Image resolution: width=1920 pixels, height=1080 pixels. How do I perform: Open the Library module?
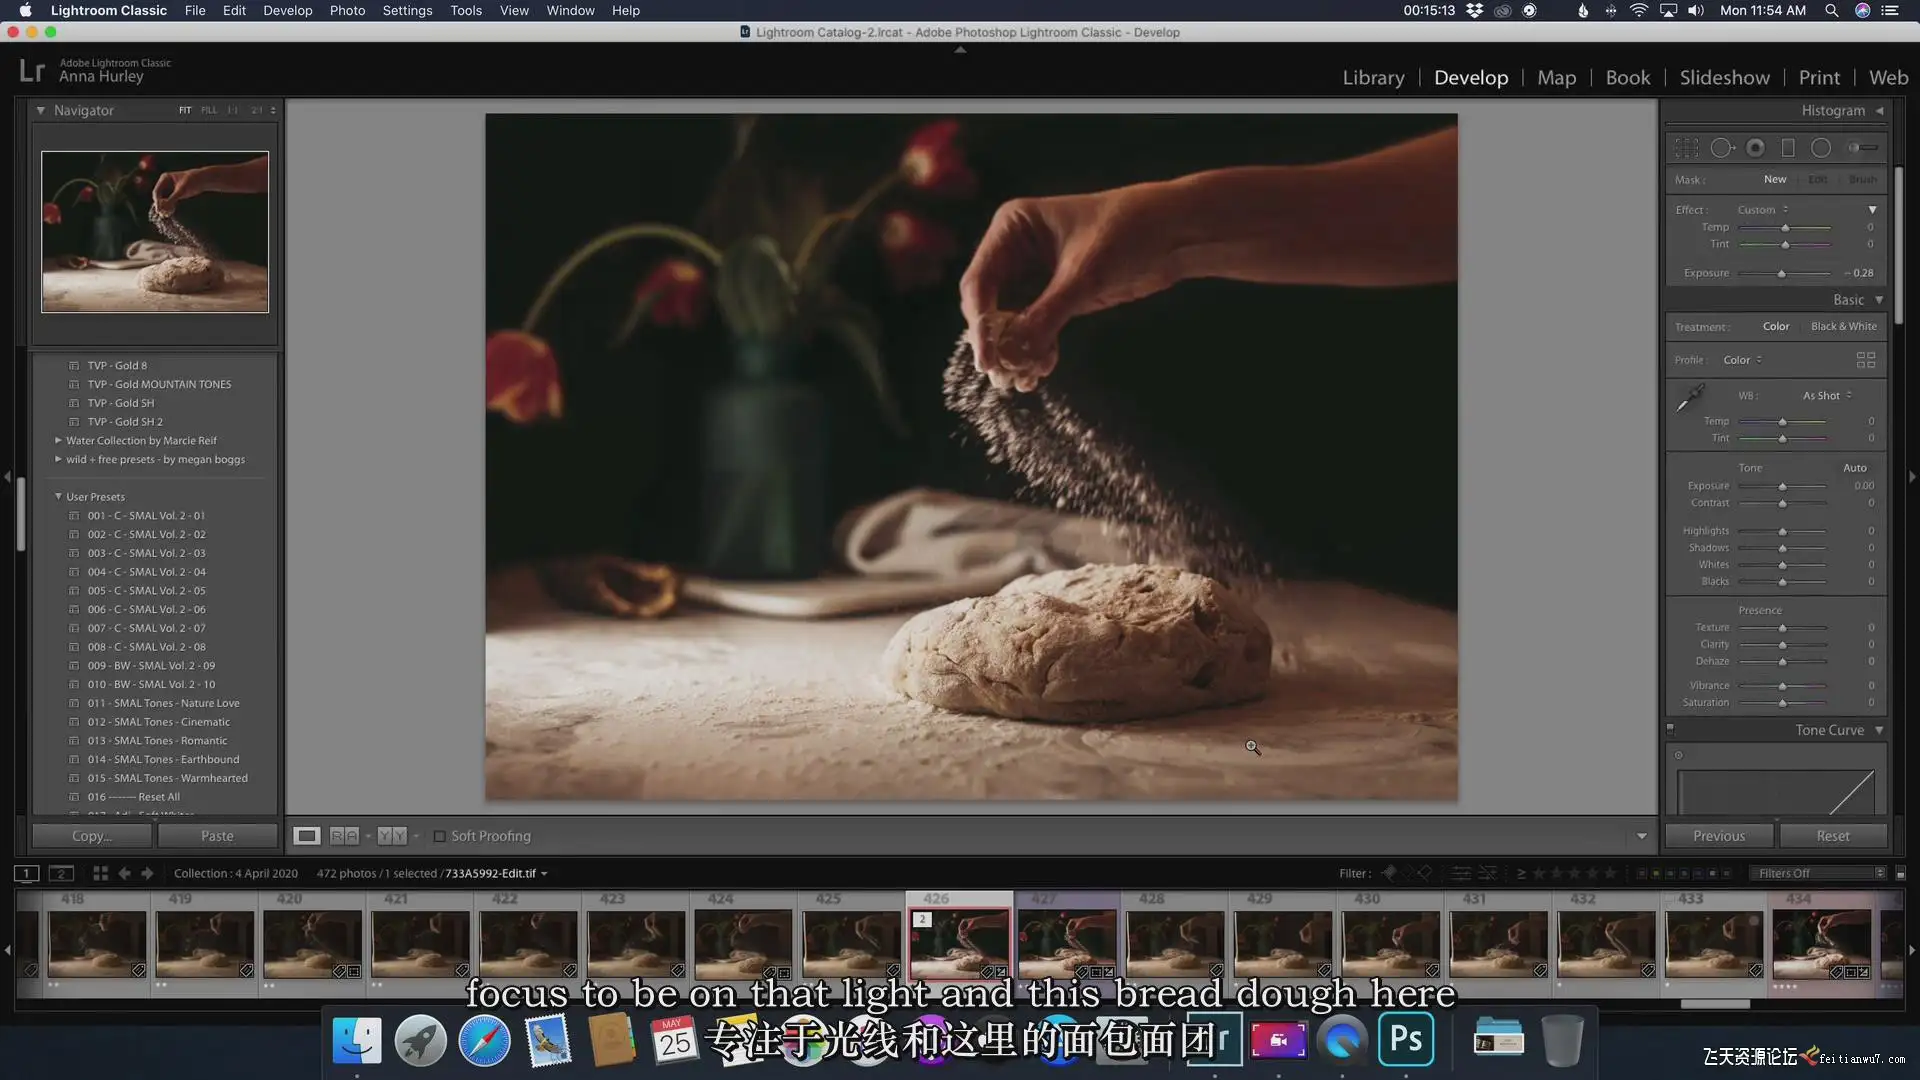(1373, 78)
